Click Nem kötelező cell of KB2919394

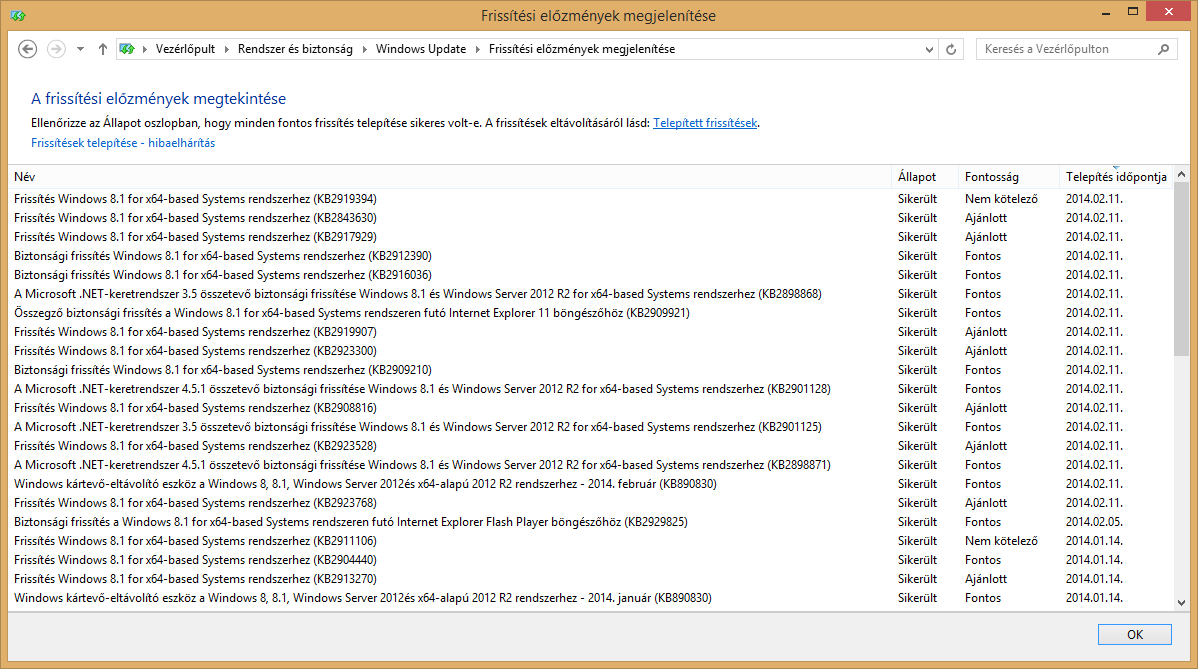[1001, 199]
